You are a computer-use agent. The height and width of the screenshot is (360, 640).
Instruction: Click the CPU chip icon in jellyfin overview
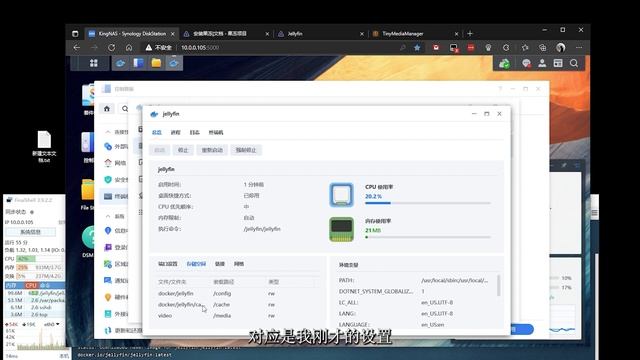click(342, 195)
